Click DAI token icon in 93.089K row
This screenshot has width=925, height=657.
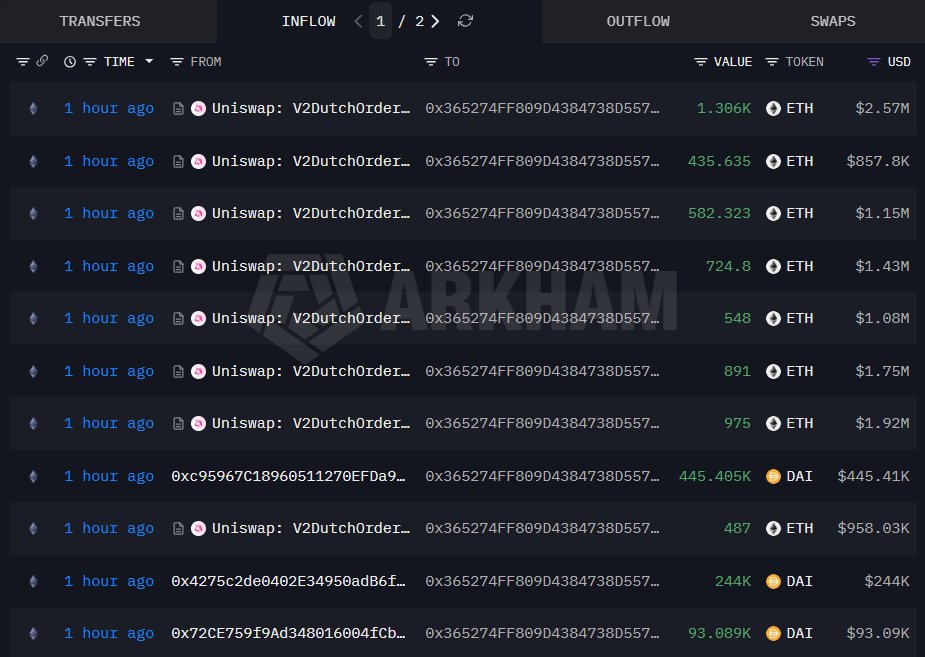coord(773,633)
